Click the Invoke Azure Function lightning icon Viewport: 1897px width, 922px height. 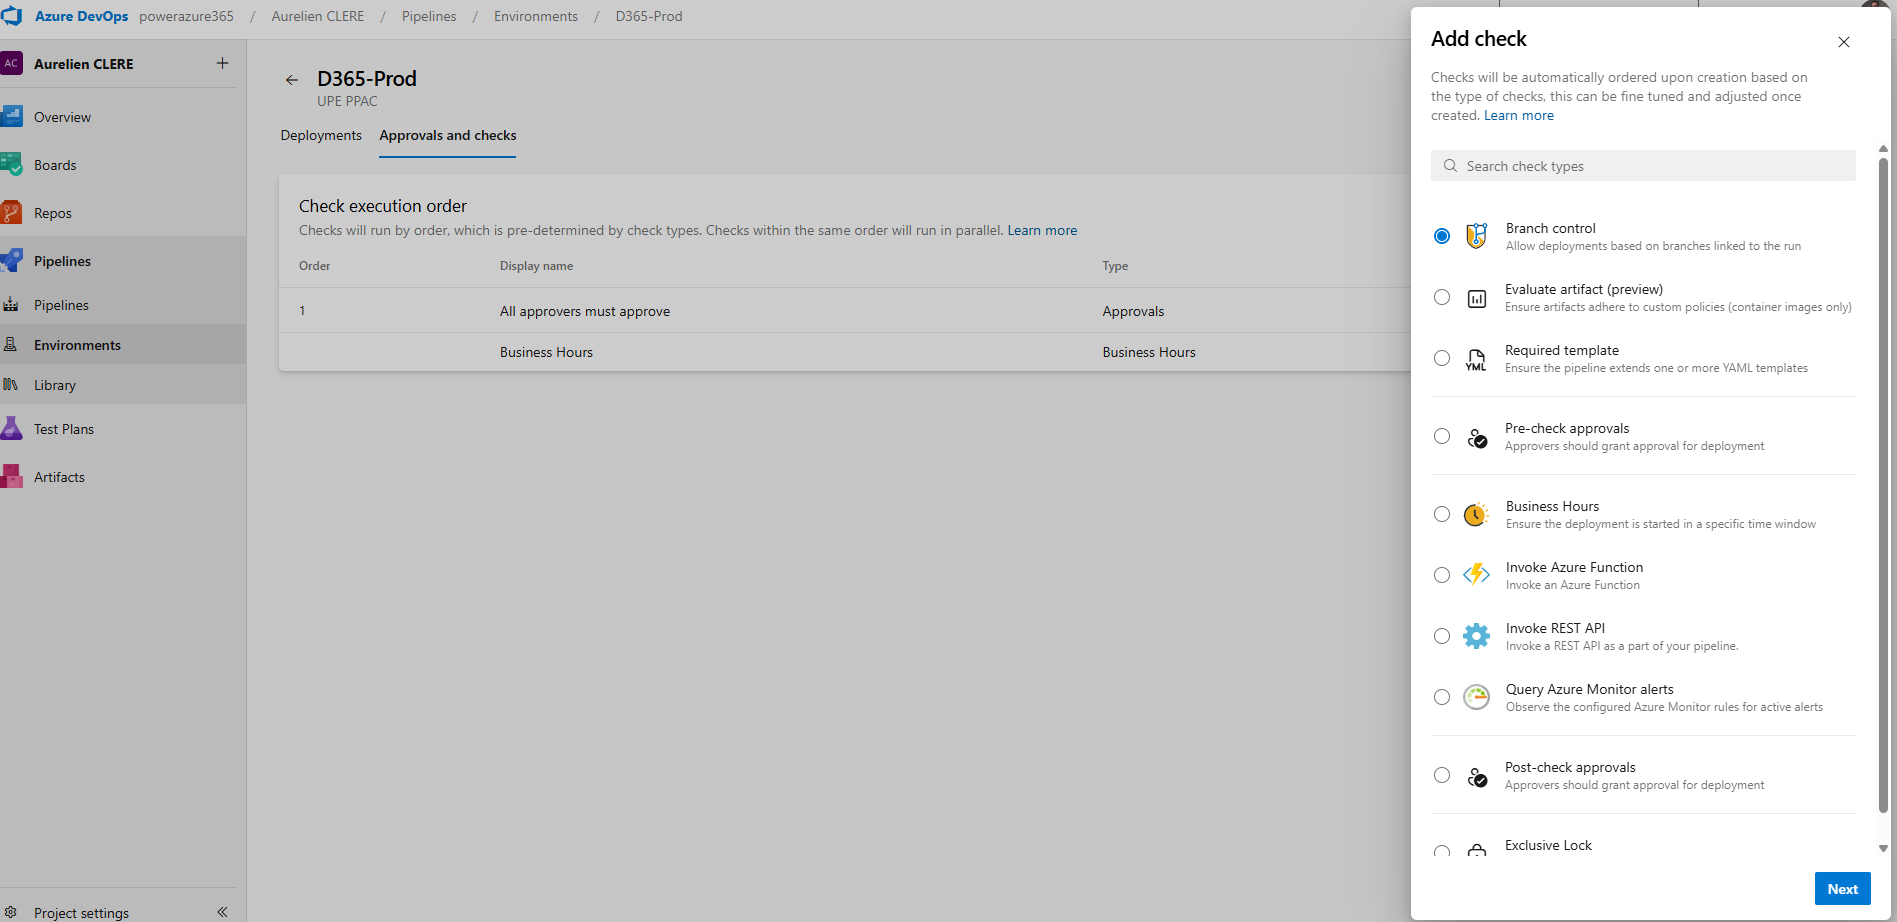(1477, 575)
